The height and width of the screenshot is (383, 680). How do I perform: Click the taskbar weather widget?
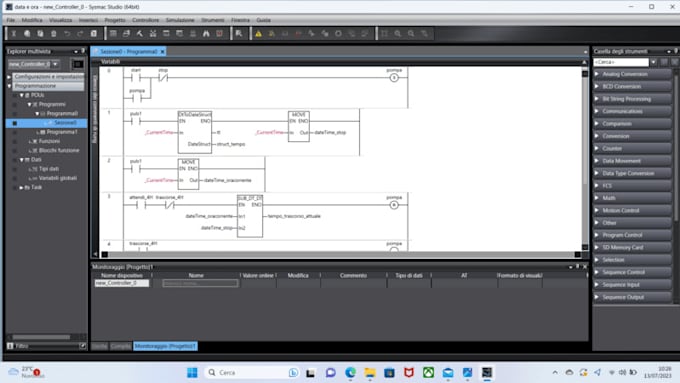click(26, 372)
